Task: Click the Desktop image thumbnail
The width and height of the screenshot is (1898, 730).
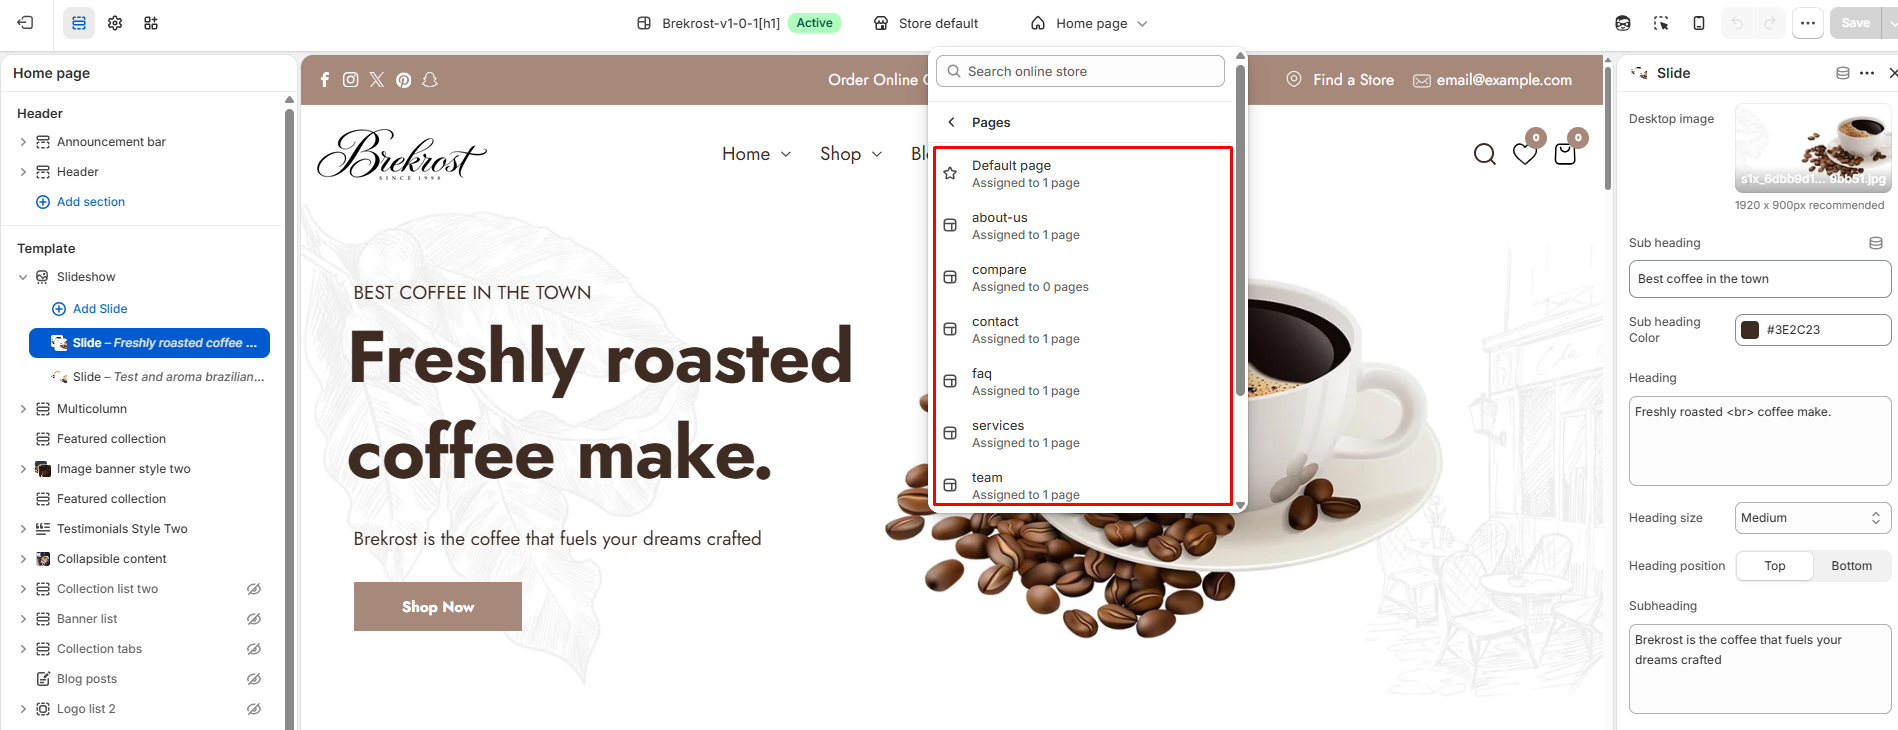Action: click(x=1813, y=148)
